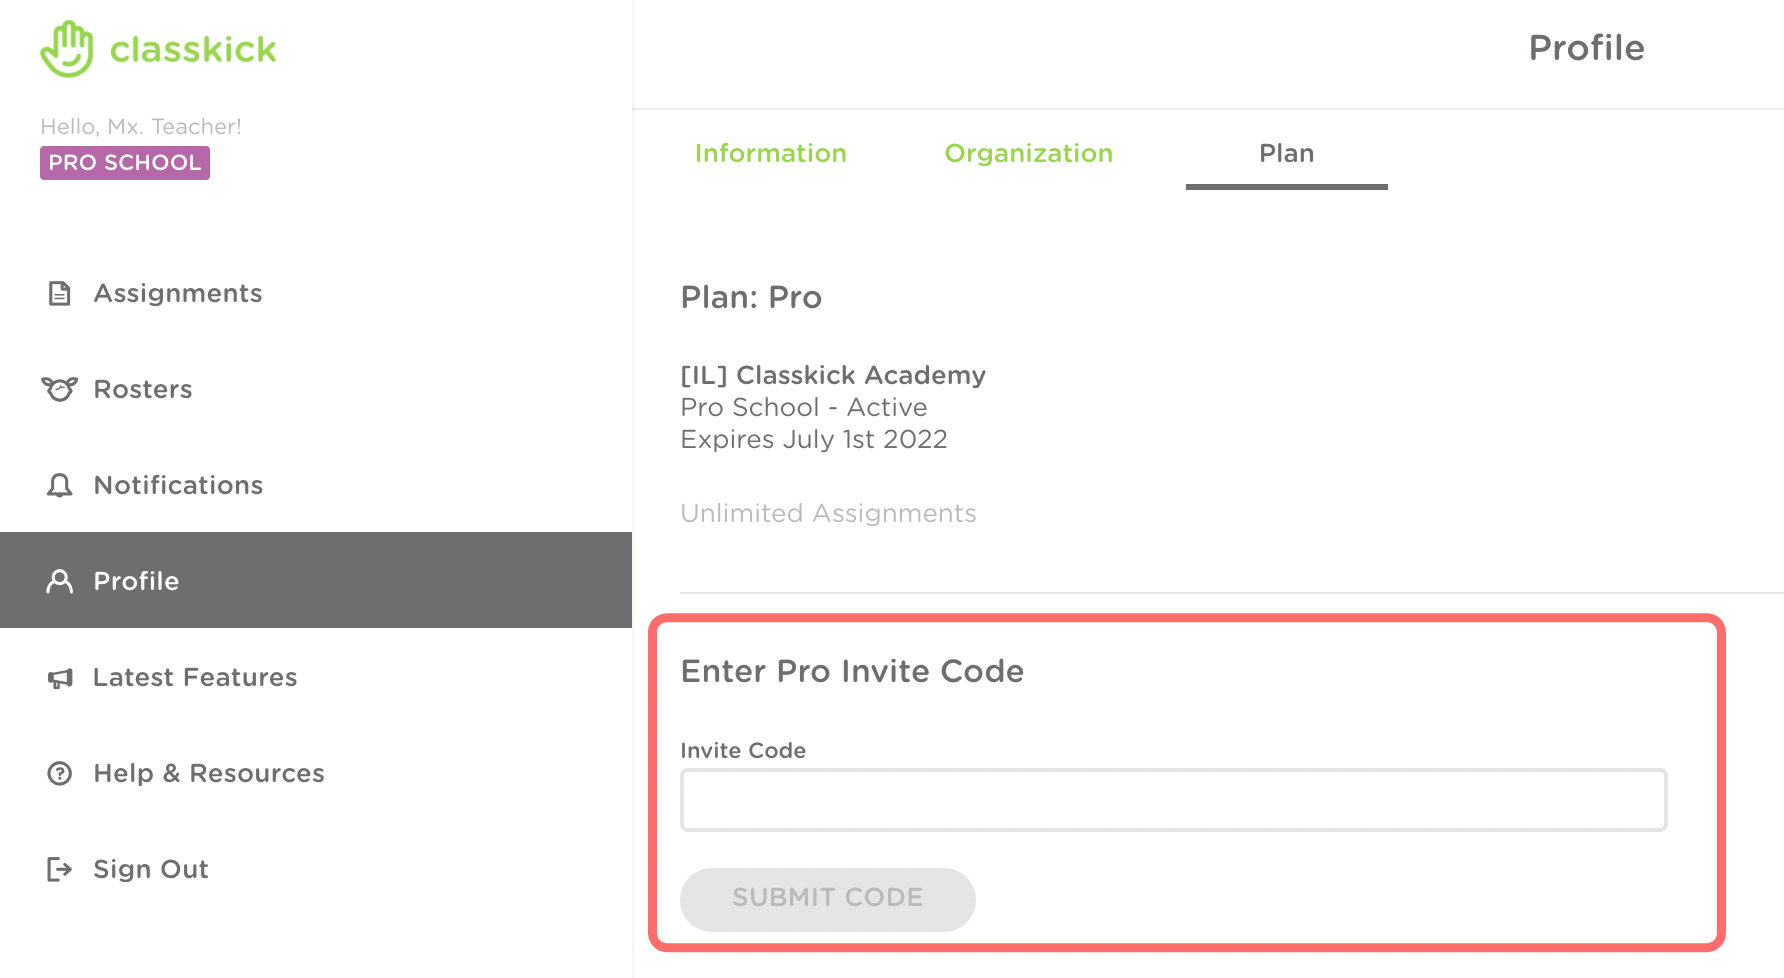Click the Classkick hand logo icon
1784x978 pixels.
(x=67, y=49)
